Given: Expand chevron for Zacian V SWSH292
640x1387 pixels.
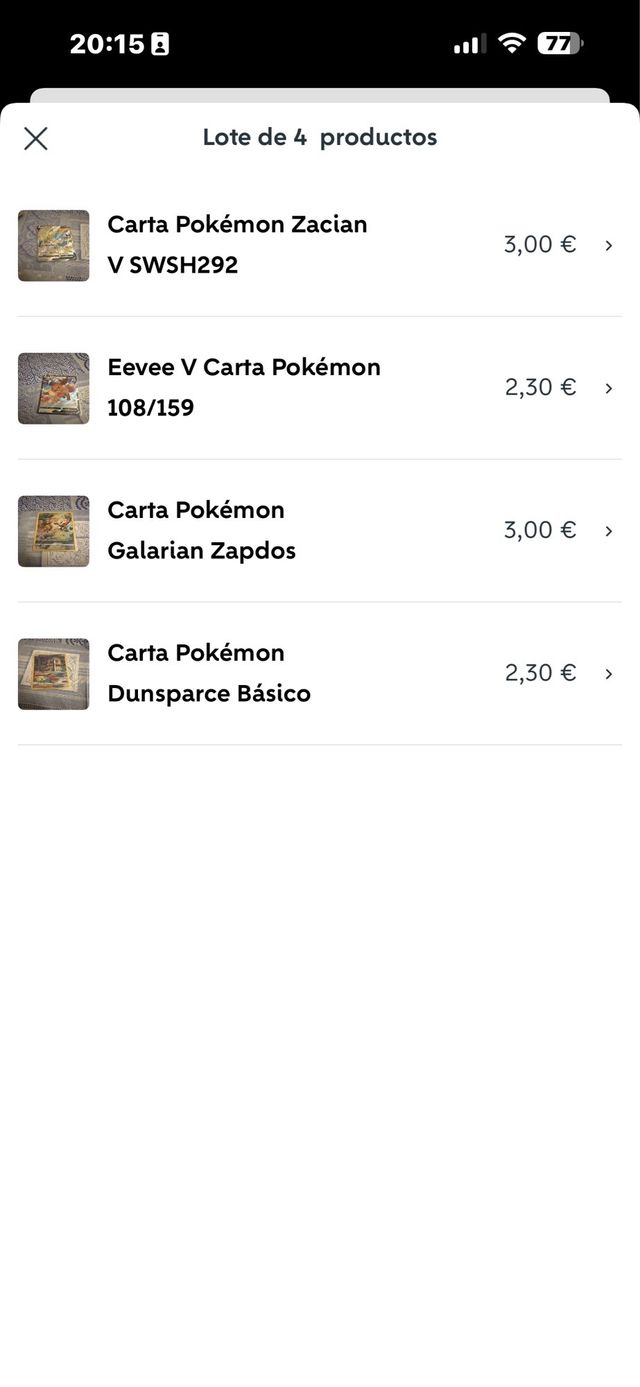Looking at the screenshot, I should [x=608, y=245].
